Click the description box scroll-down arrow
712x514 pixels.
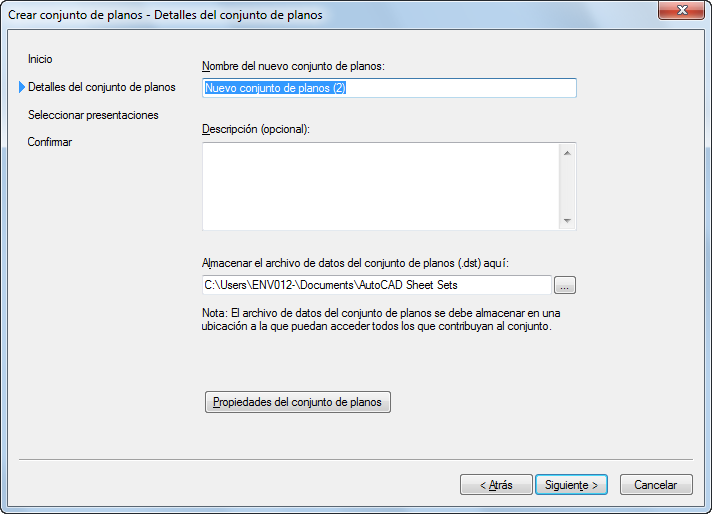[567, 220]
